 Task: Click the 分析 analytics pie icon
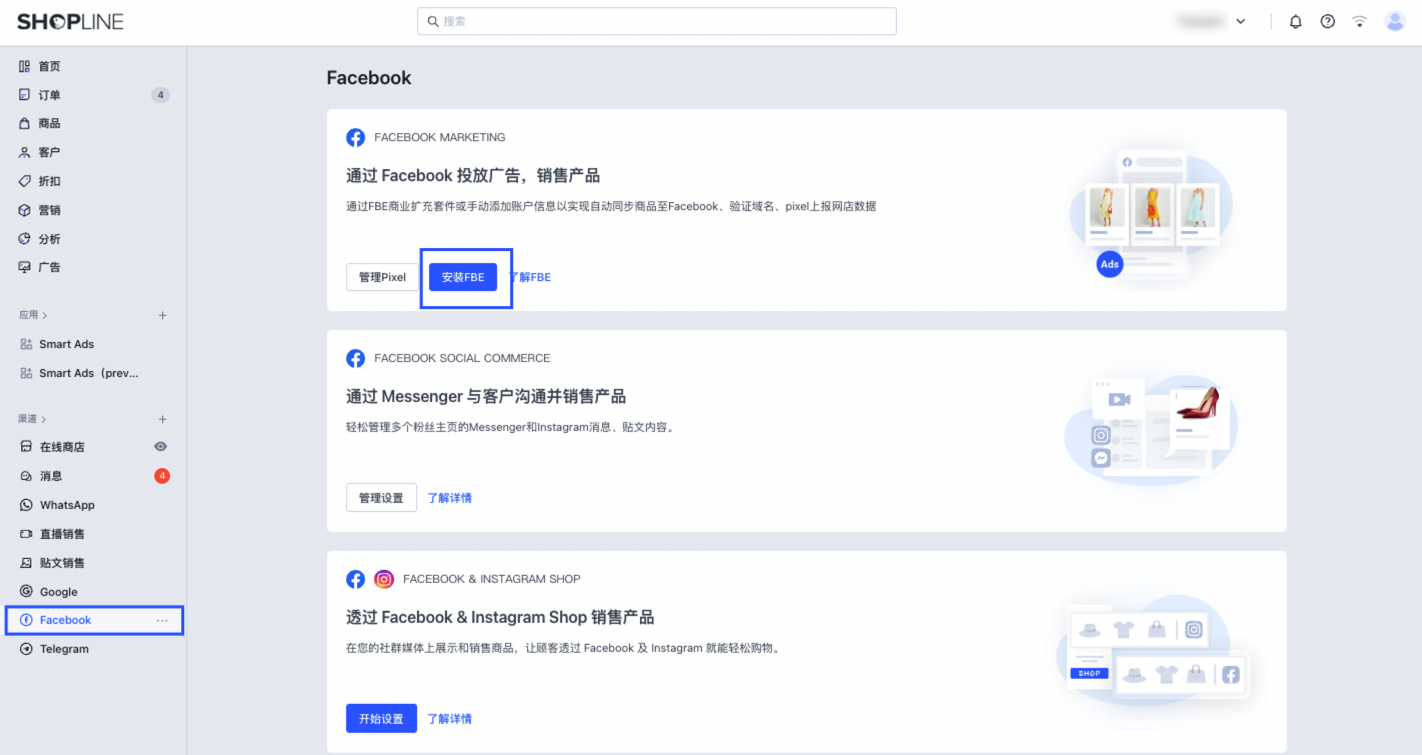(25, 239)
